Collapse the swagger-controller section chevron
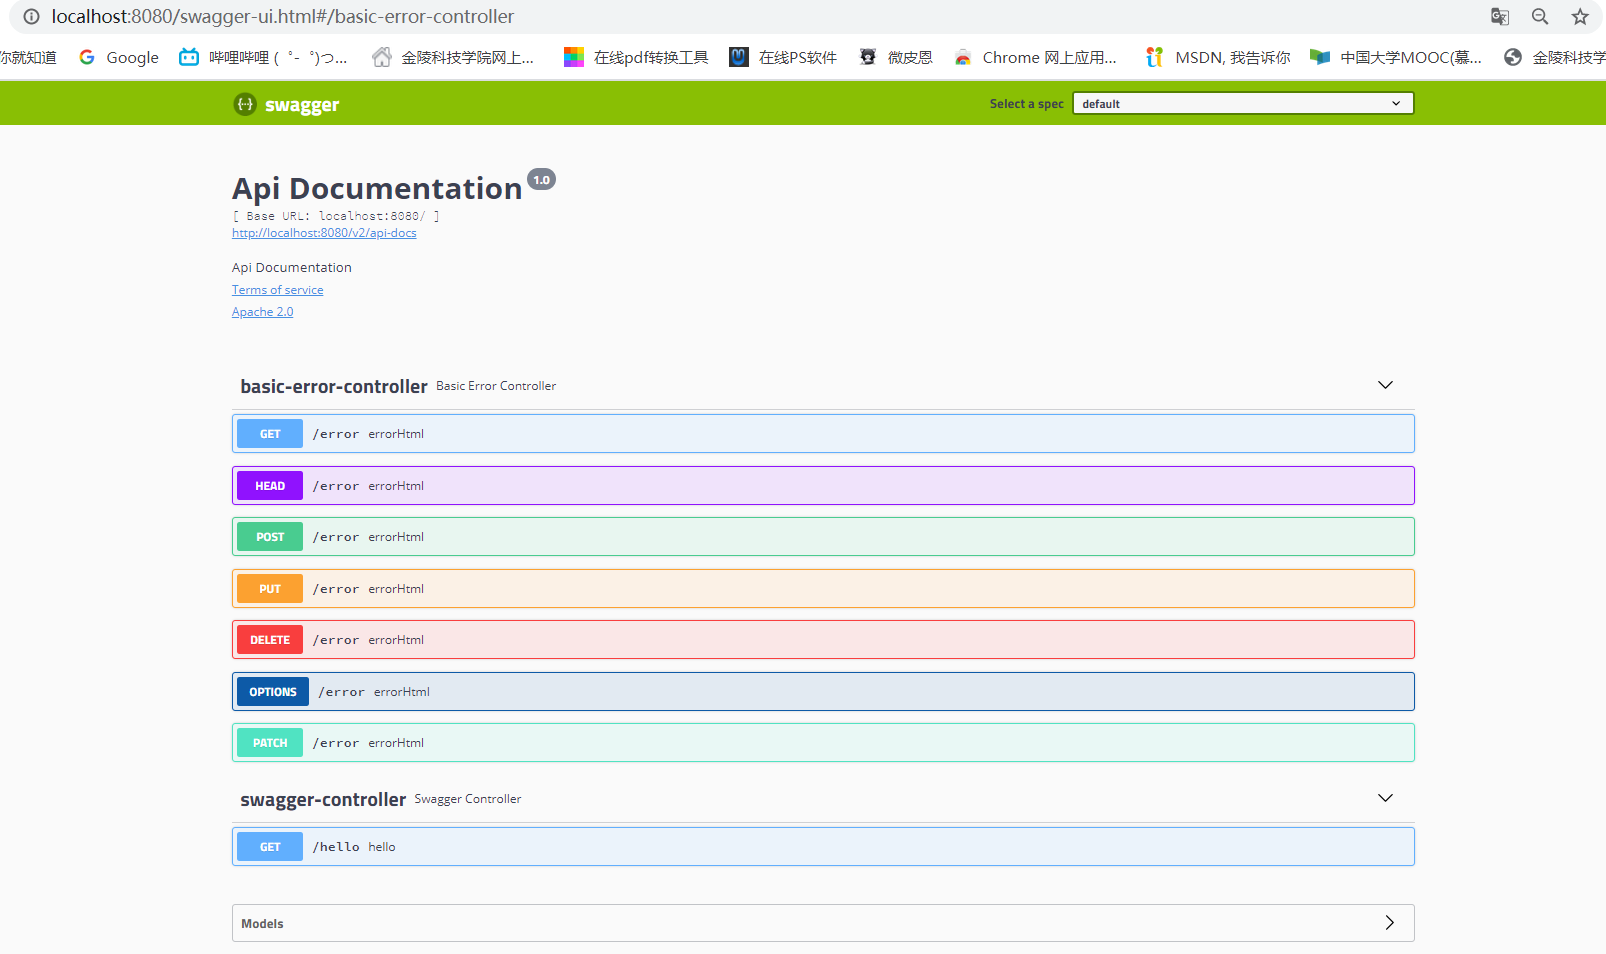This screenshot has height=954, width=1606. point(1385,798)
